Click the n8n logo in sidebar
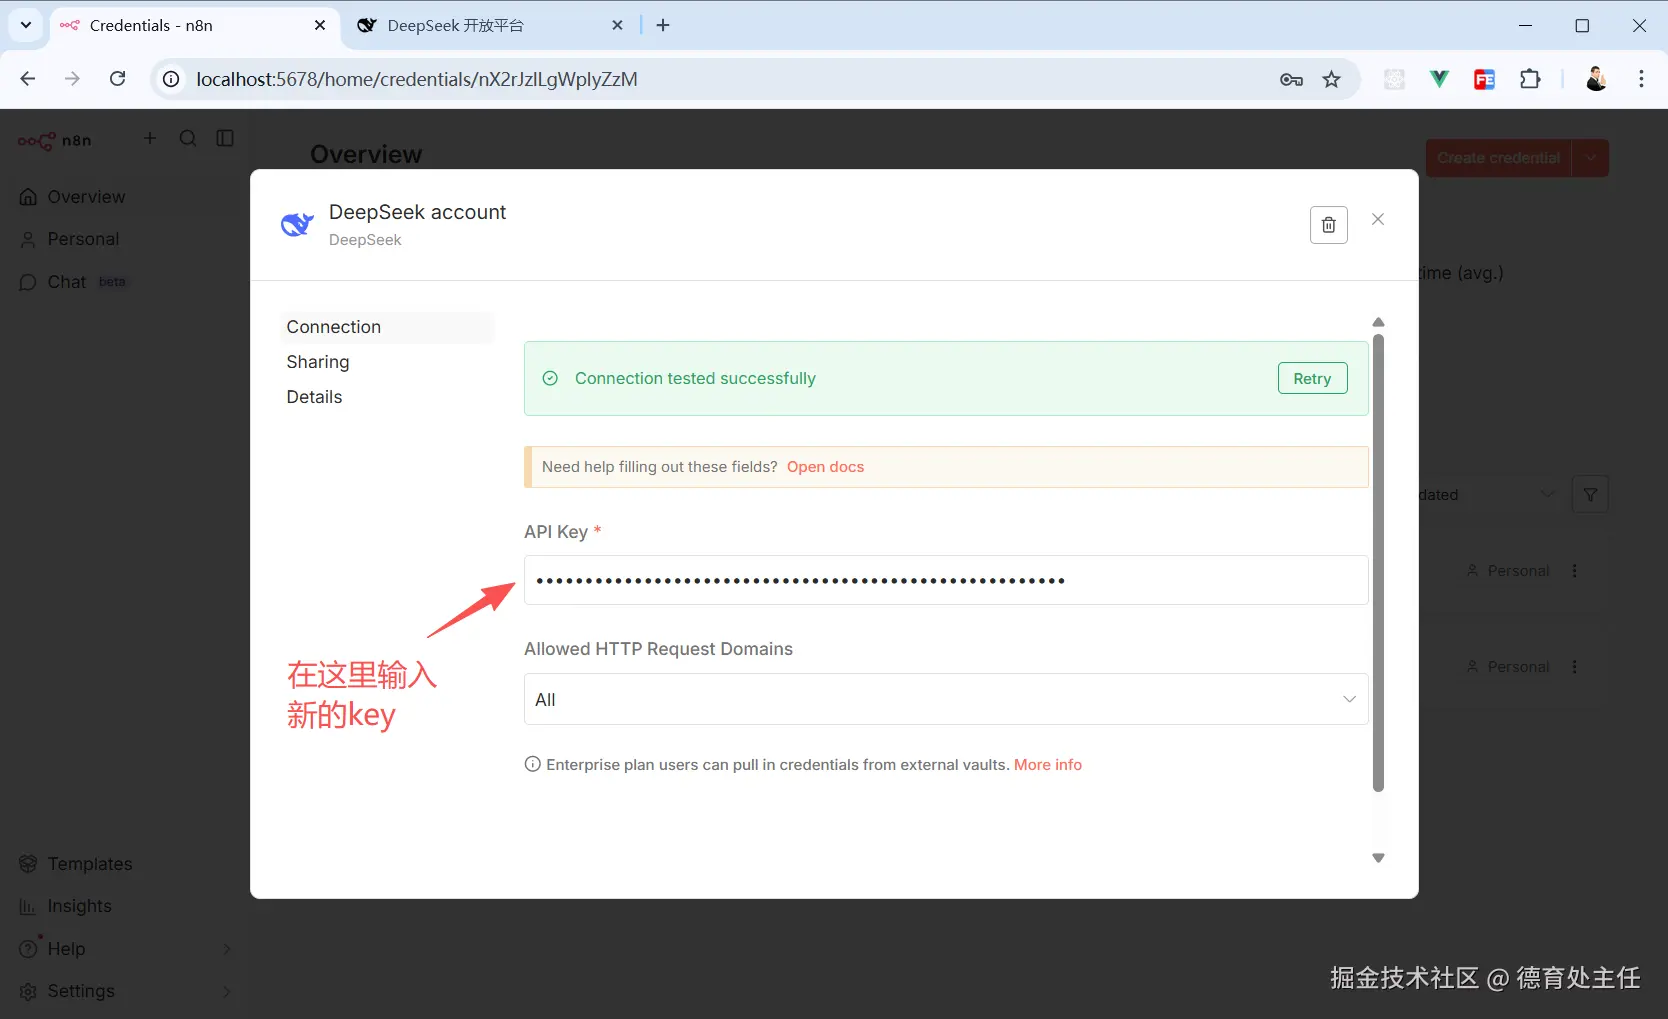Screen dimensions: 1668x1019 click(55, 140)
